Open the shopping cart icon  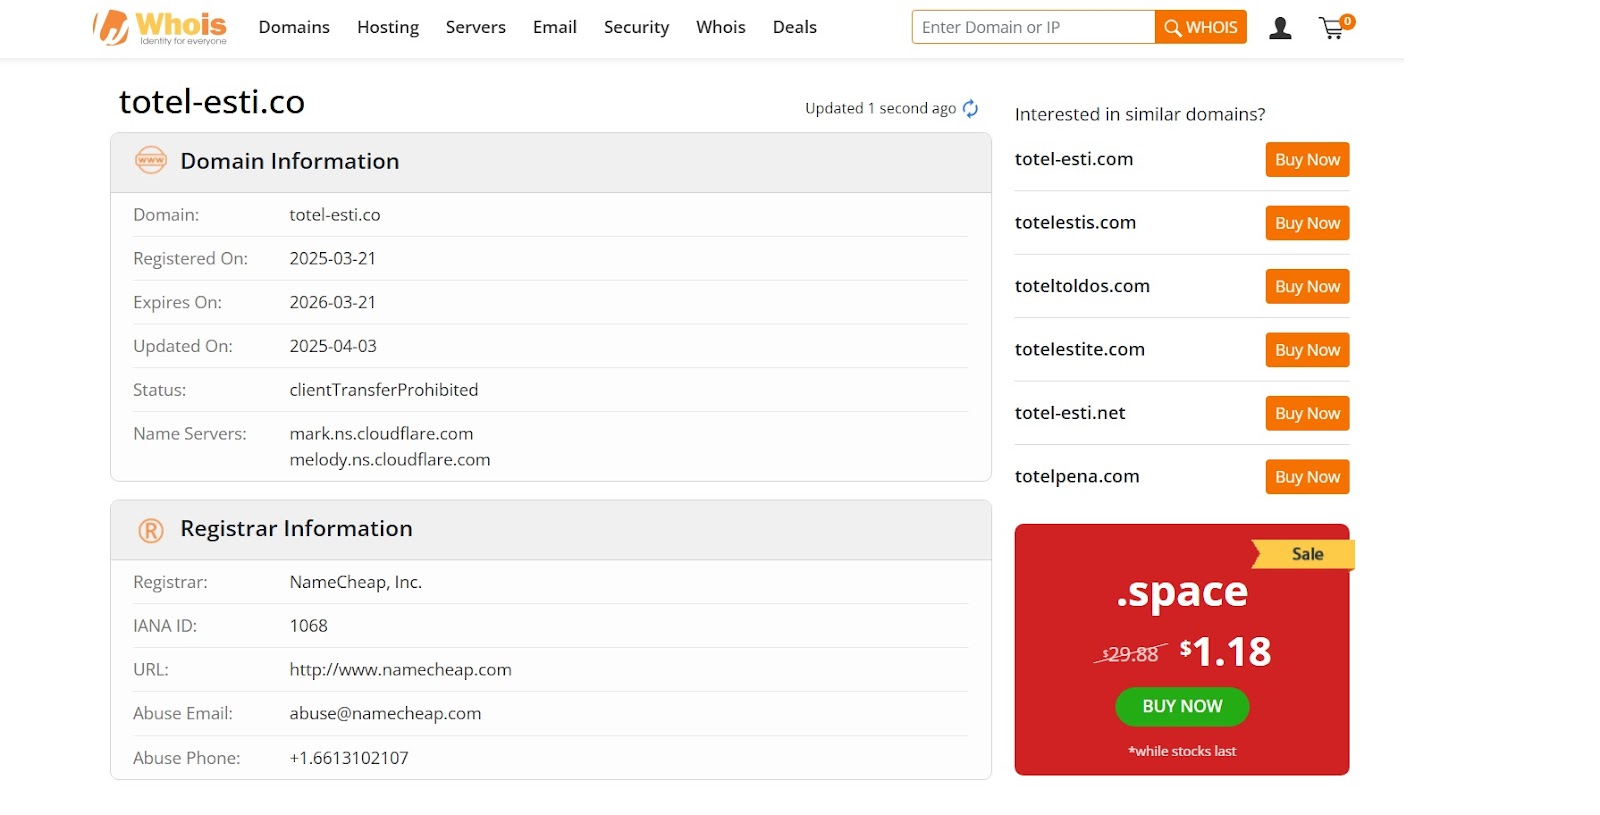1335,27
